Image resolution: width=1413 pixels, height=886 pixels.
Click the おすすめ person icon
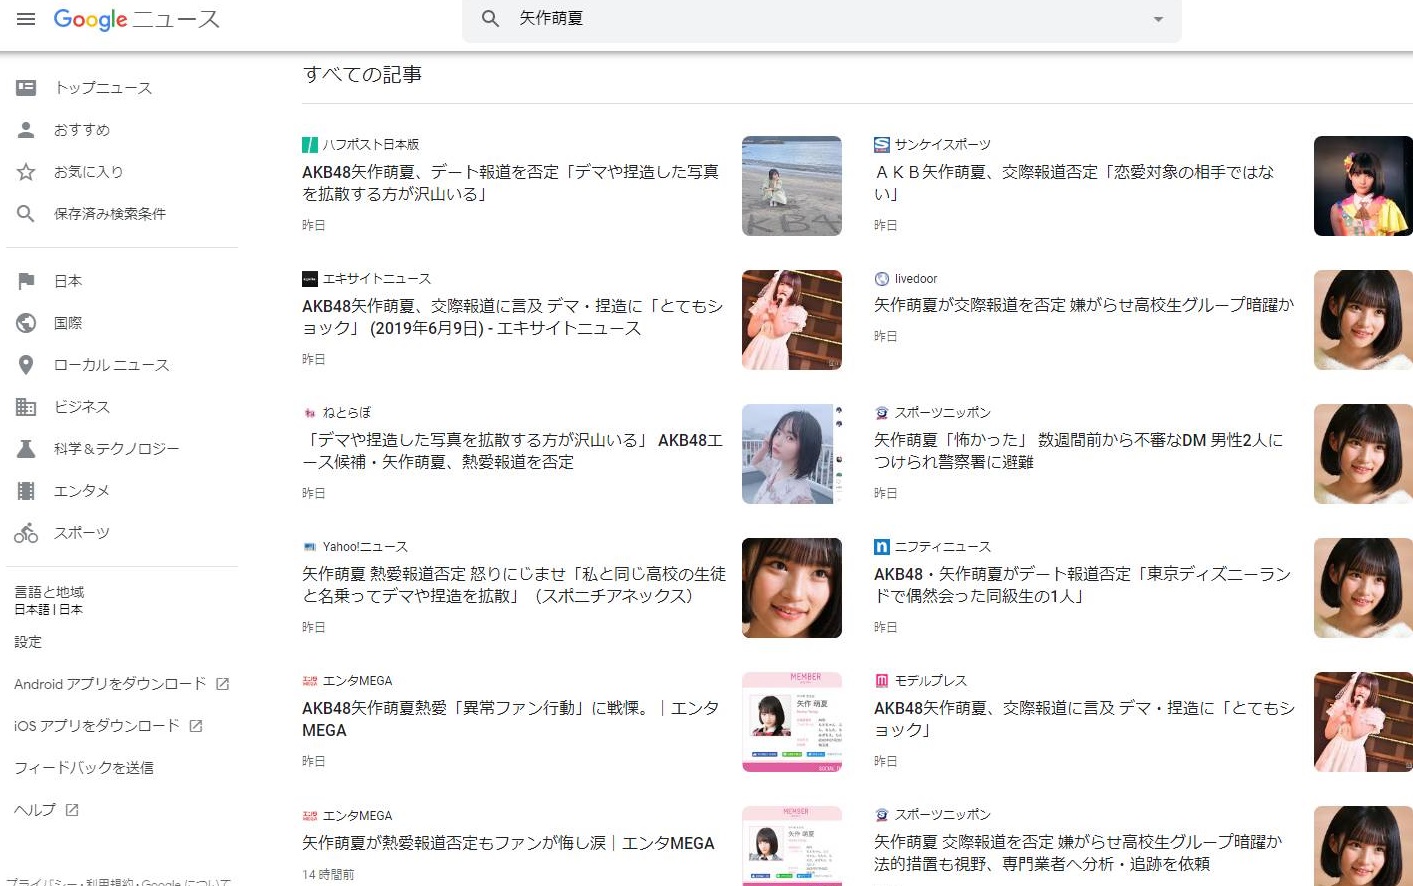tap(26, 130)
